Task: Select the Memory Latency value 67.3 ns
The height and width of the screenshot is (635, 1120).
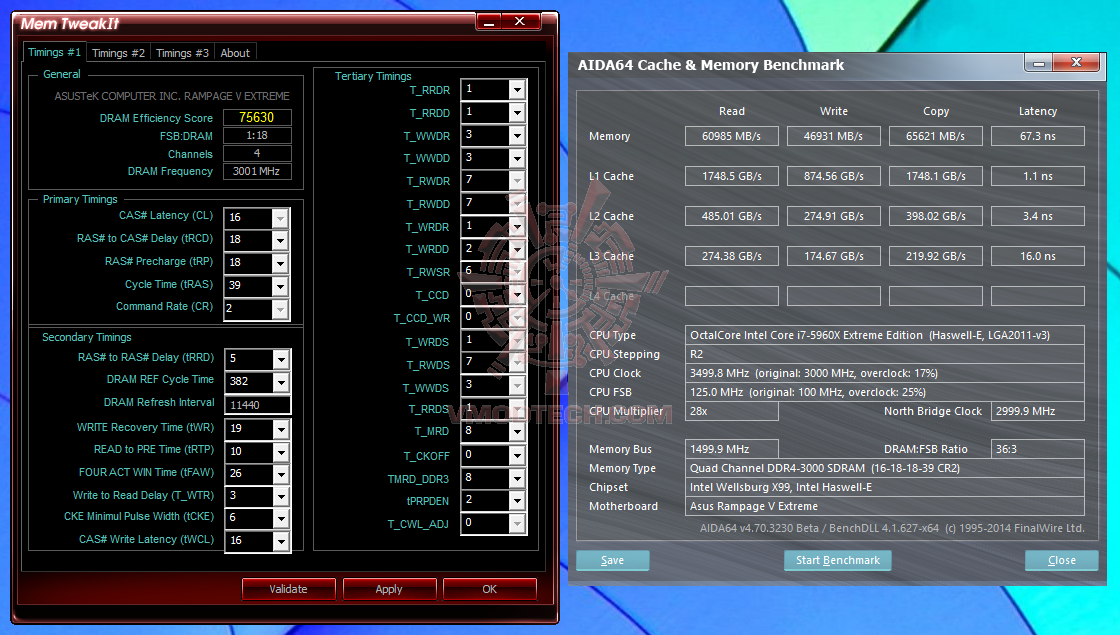Action: click(1038, 136)
